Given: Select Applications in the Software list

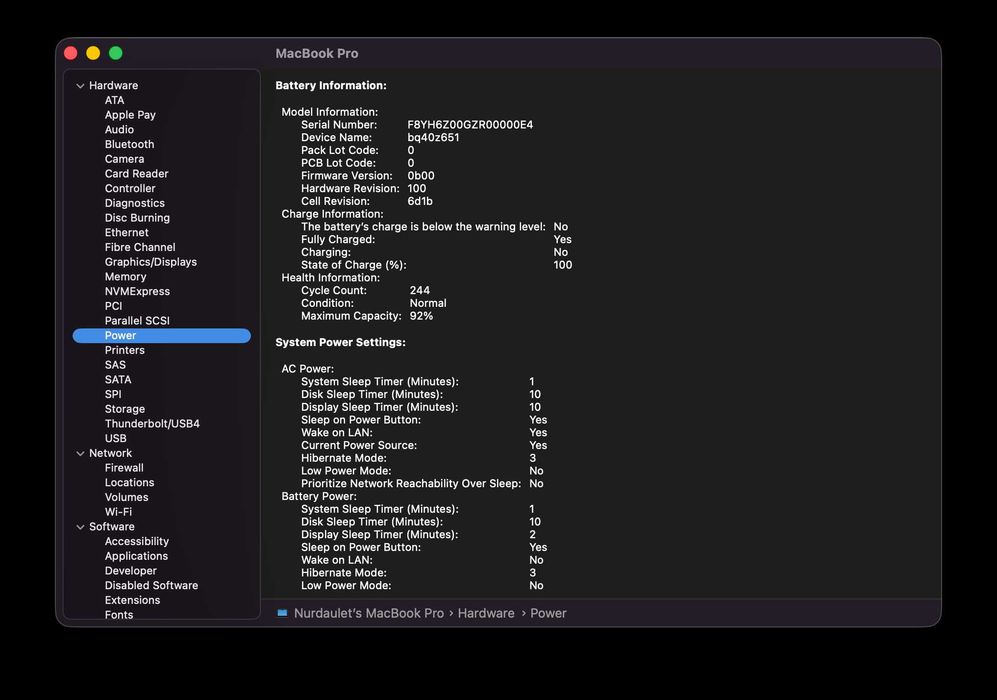Looking at the screenshot, I should [136, 556].
